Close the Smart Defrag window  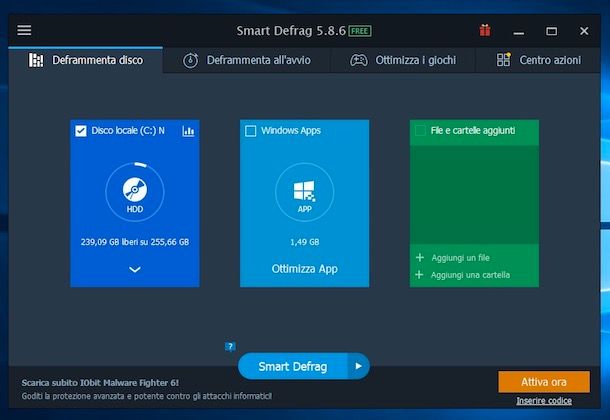(584, 31)
